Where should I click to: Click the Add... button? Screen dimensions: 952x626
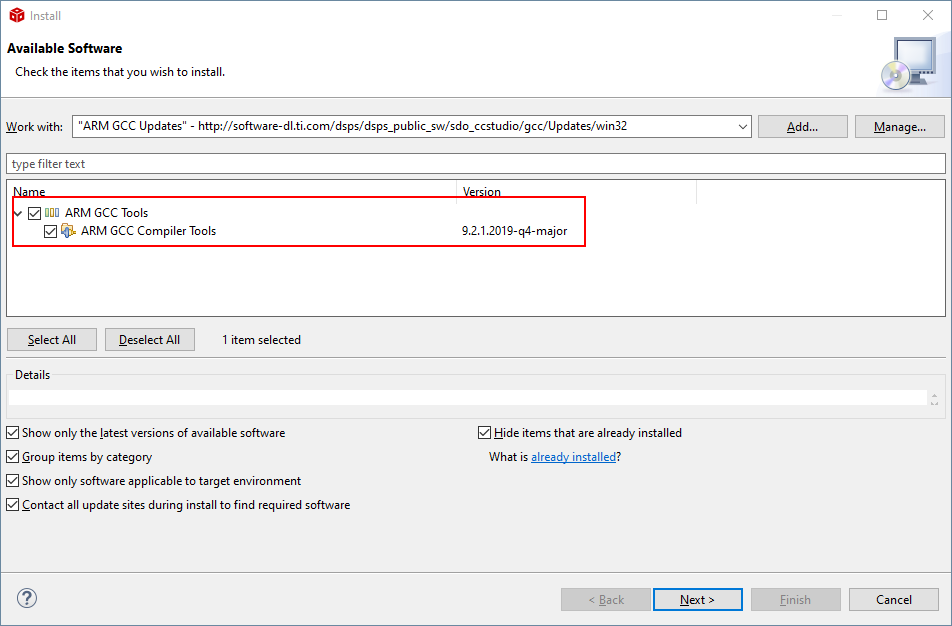(x=802, y=127)
